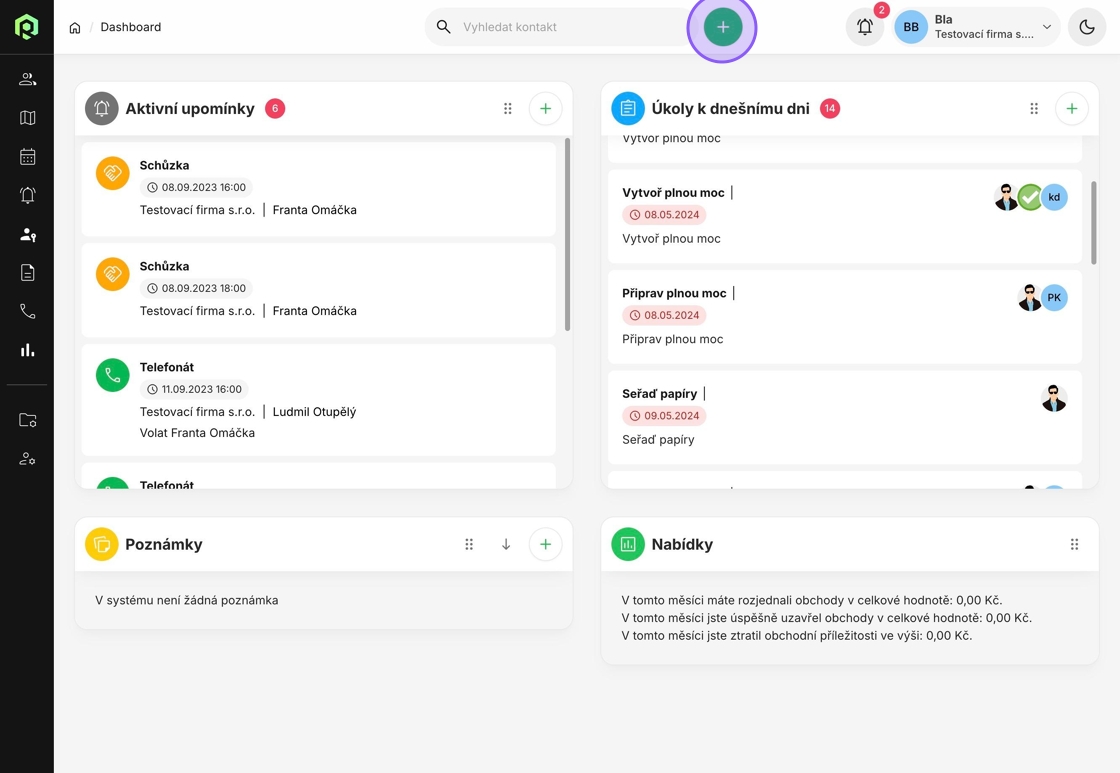Viewport: 1120px width, 773px height.
Task: Open the phone calls icon in sidebar
Action: (x=27, y=311)
